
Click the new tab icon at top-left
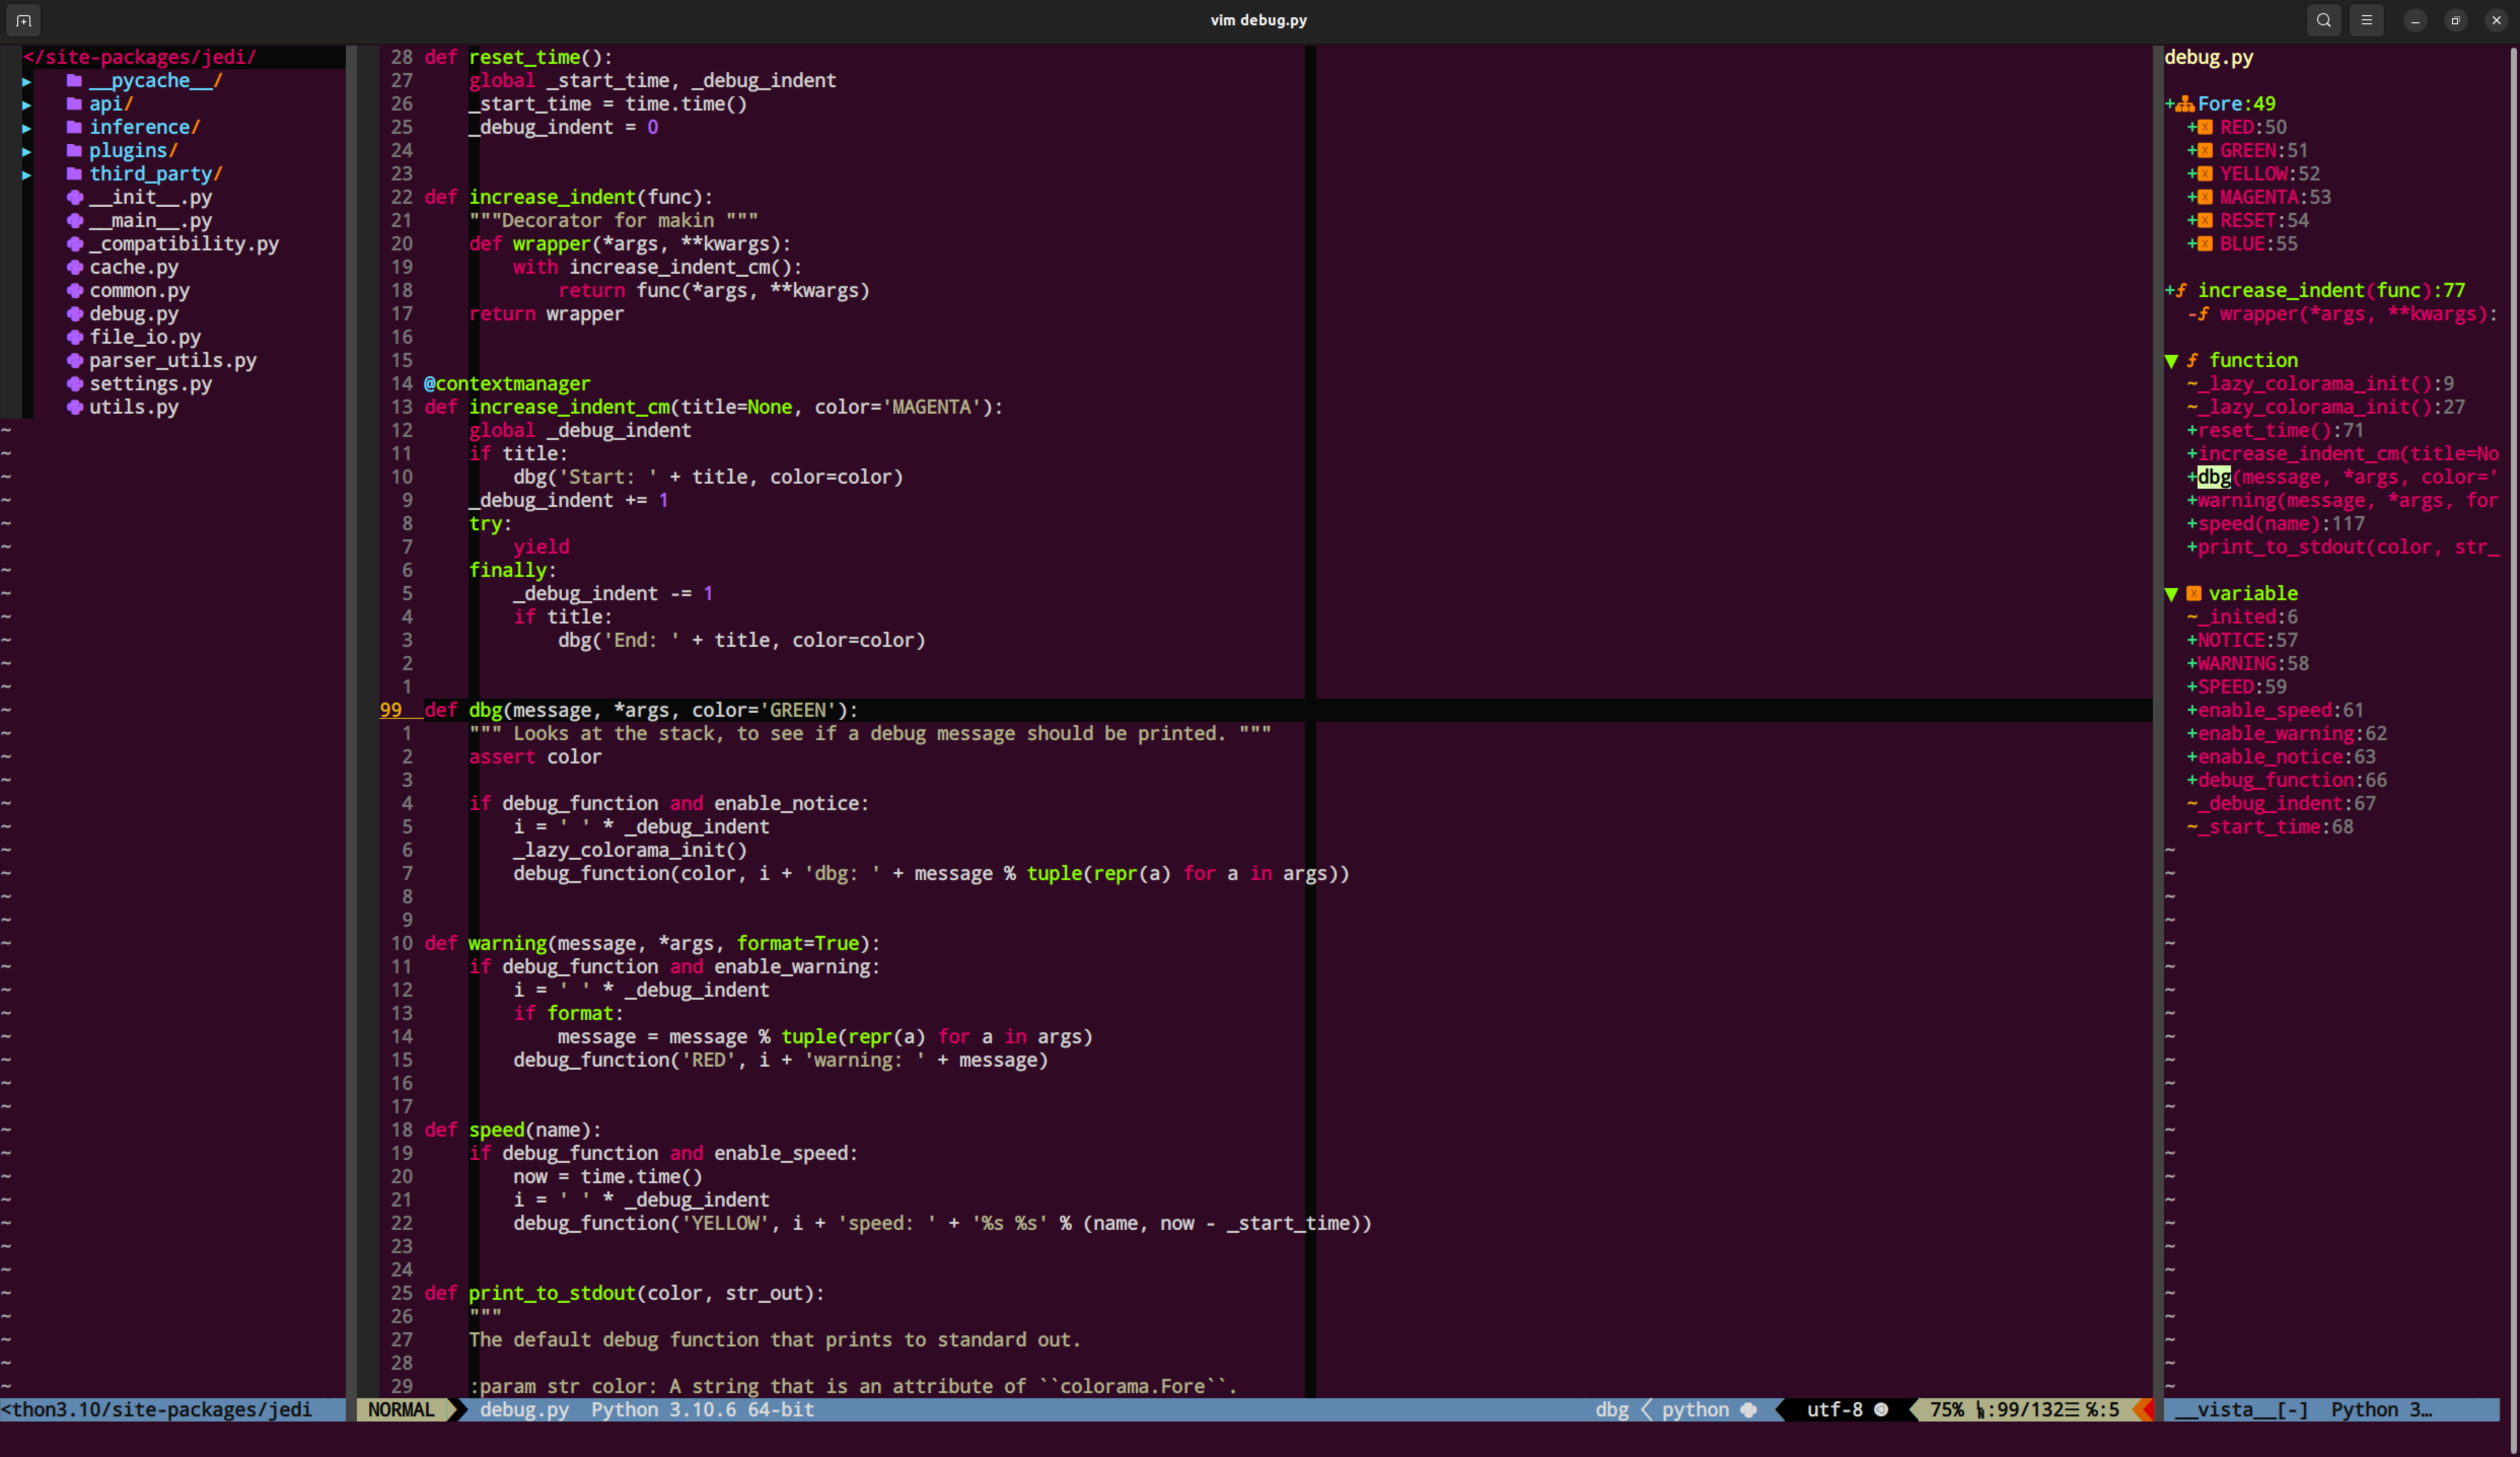(24, 20)
